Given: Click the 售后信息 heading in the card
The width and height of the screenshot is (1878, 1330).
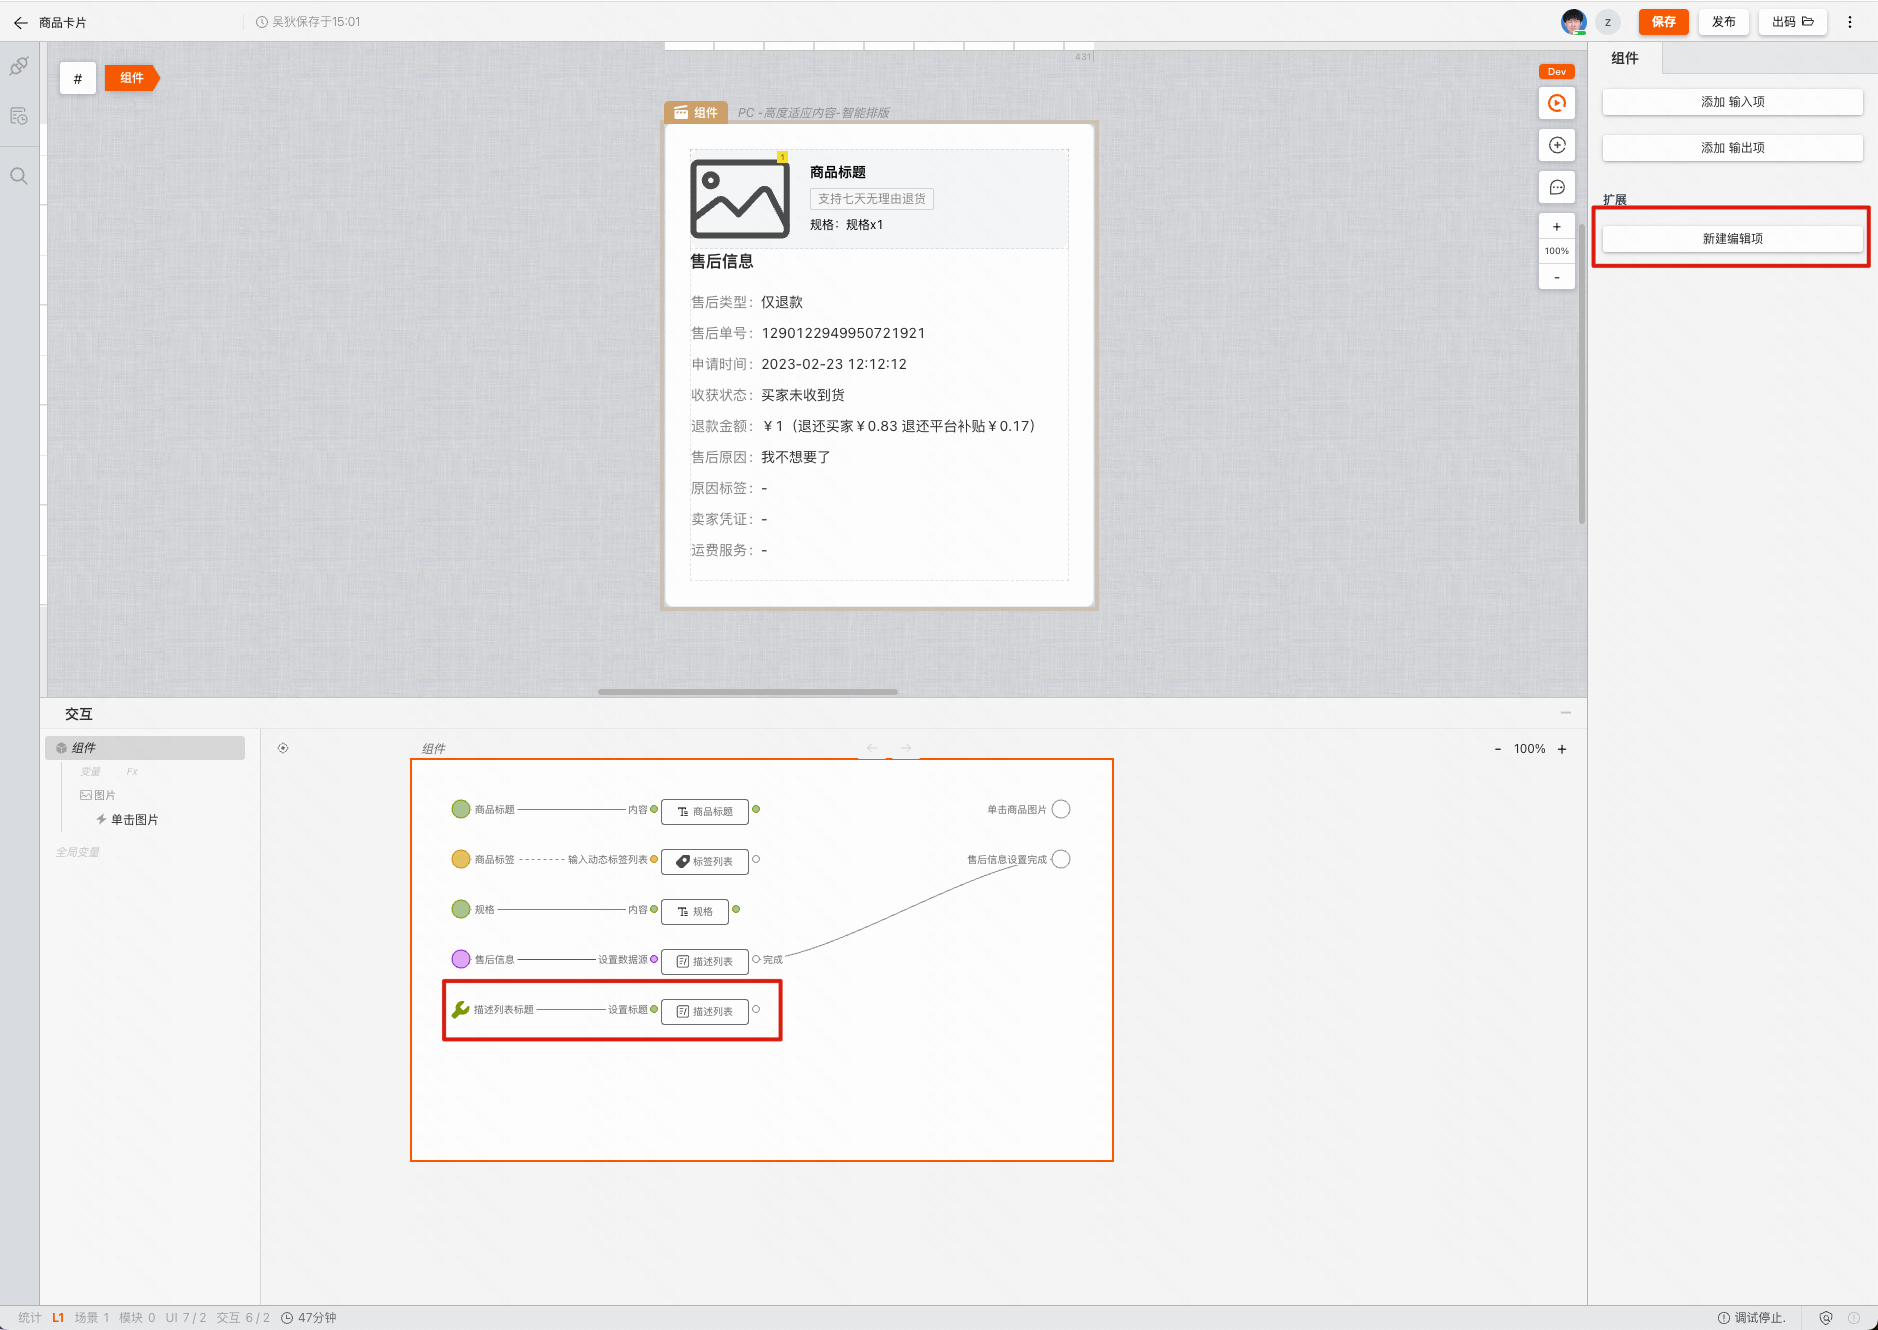Looking at the screenshot, I should click(722, 261).
